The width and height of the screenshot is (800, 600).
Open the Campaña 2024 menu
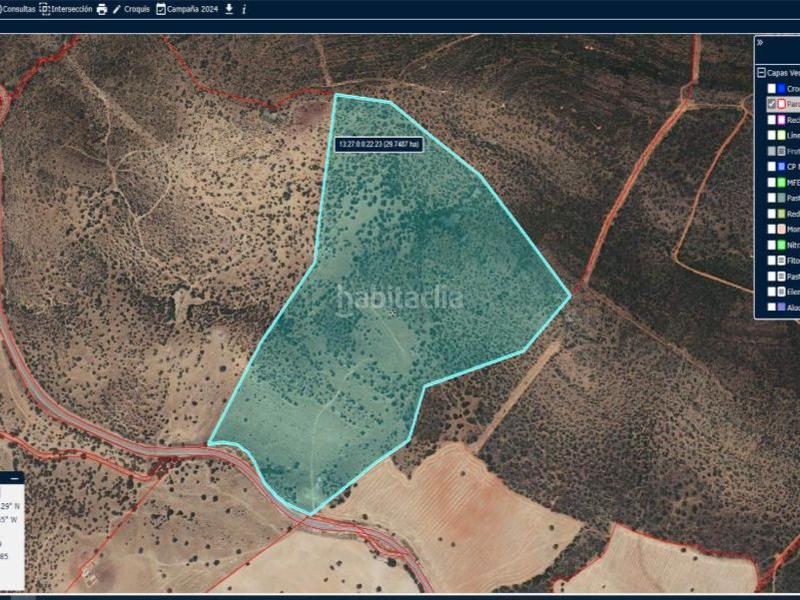pos(192,9)
